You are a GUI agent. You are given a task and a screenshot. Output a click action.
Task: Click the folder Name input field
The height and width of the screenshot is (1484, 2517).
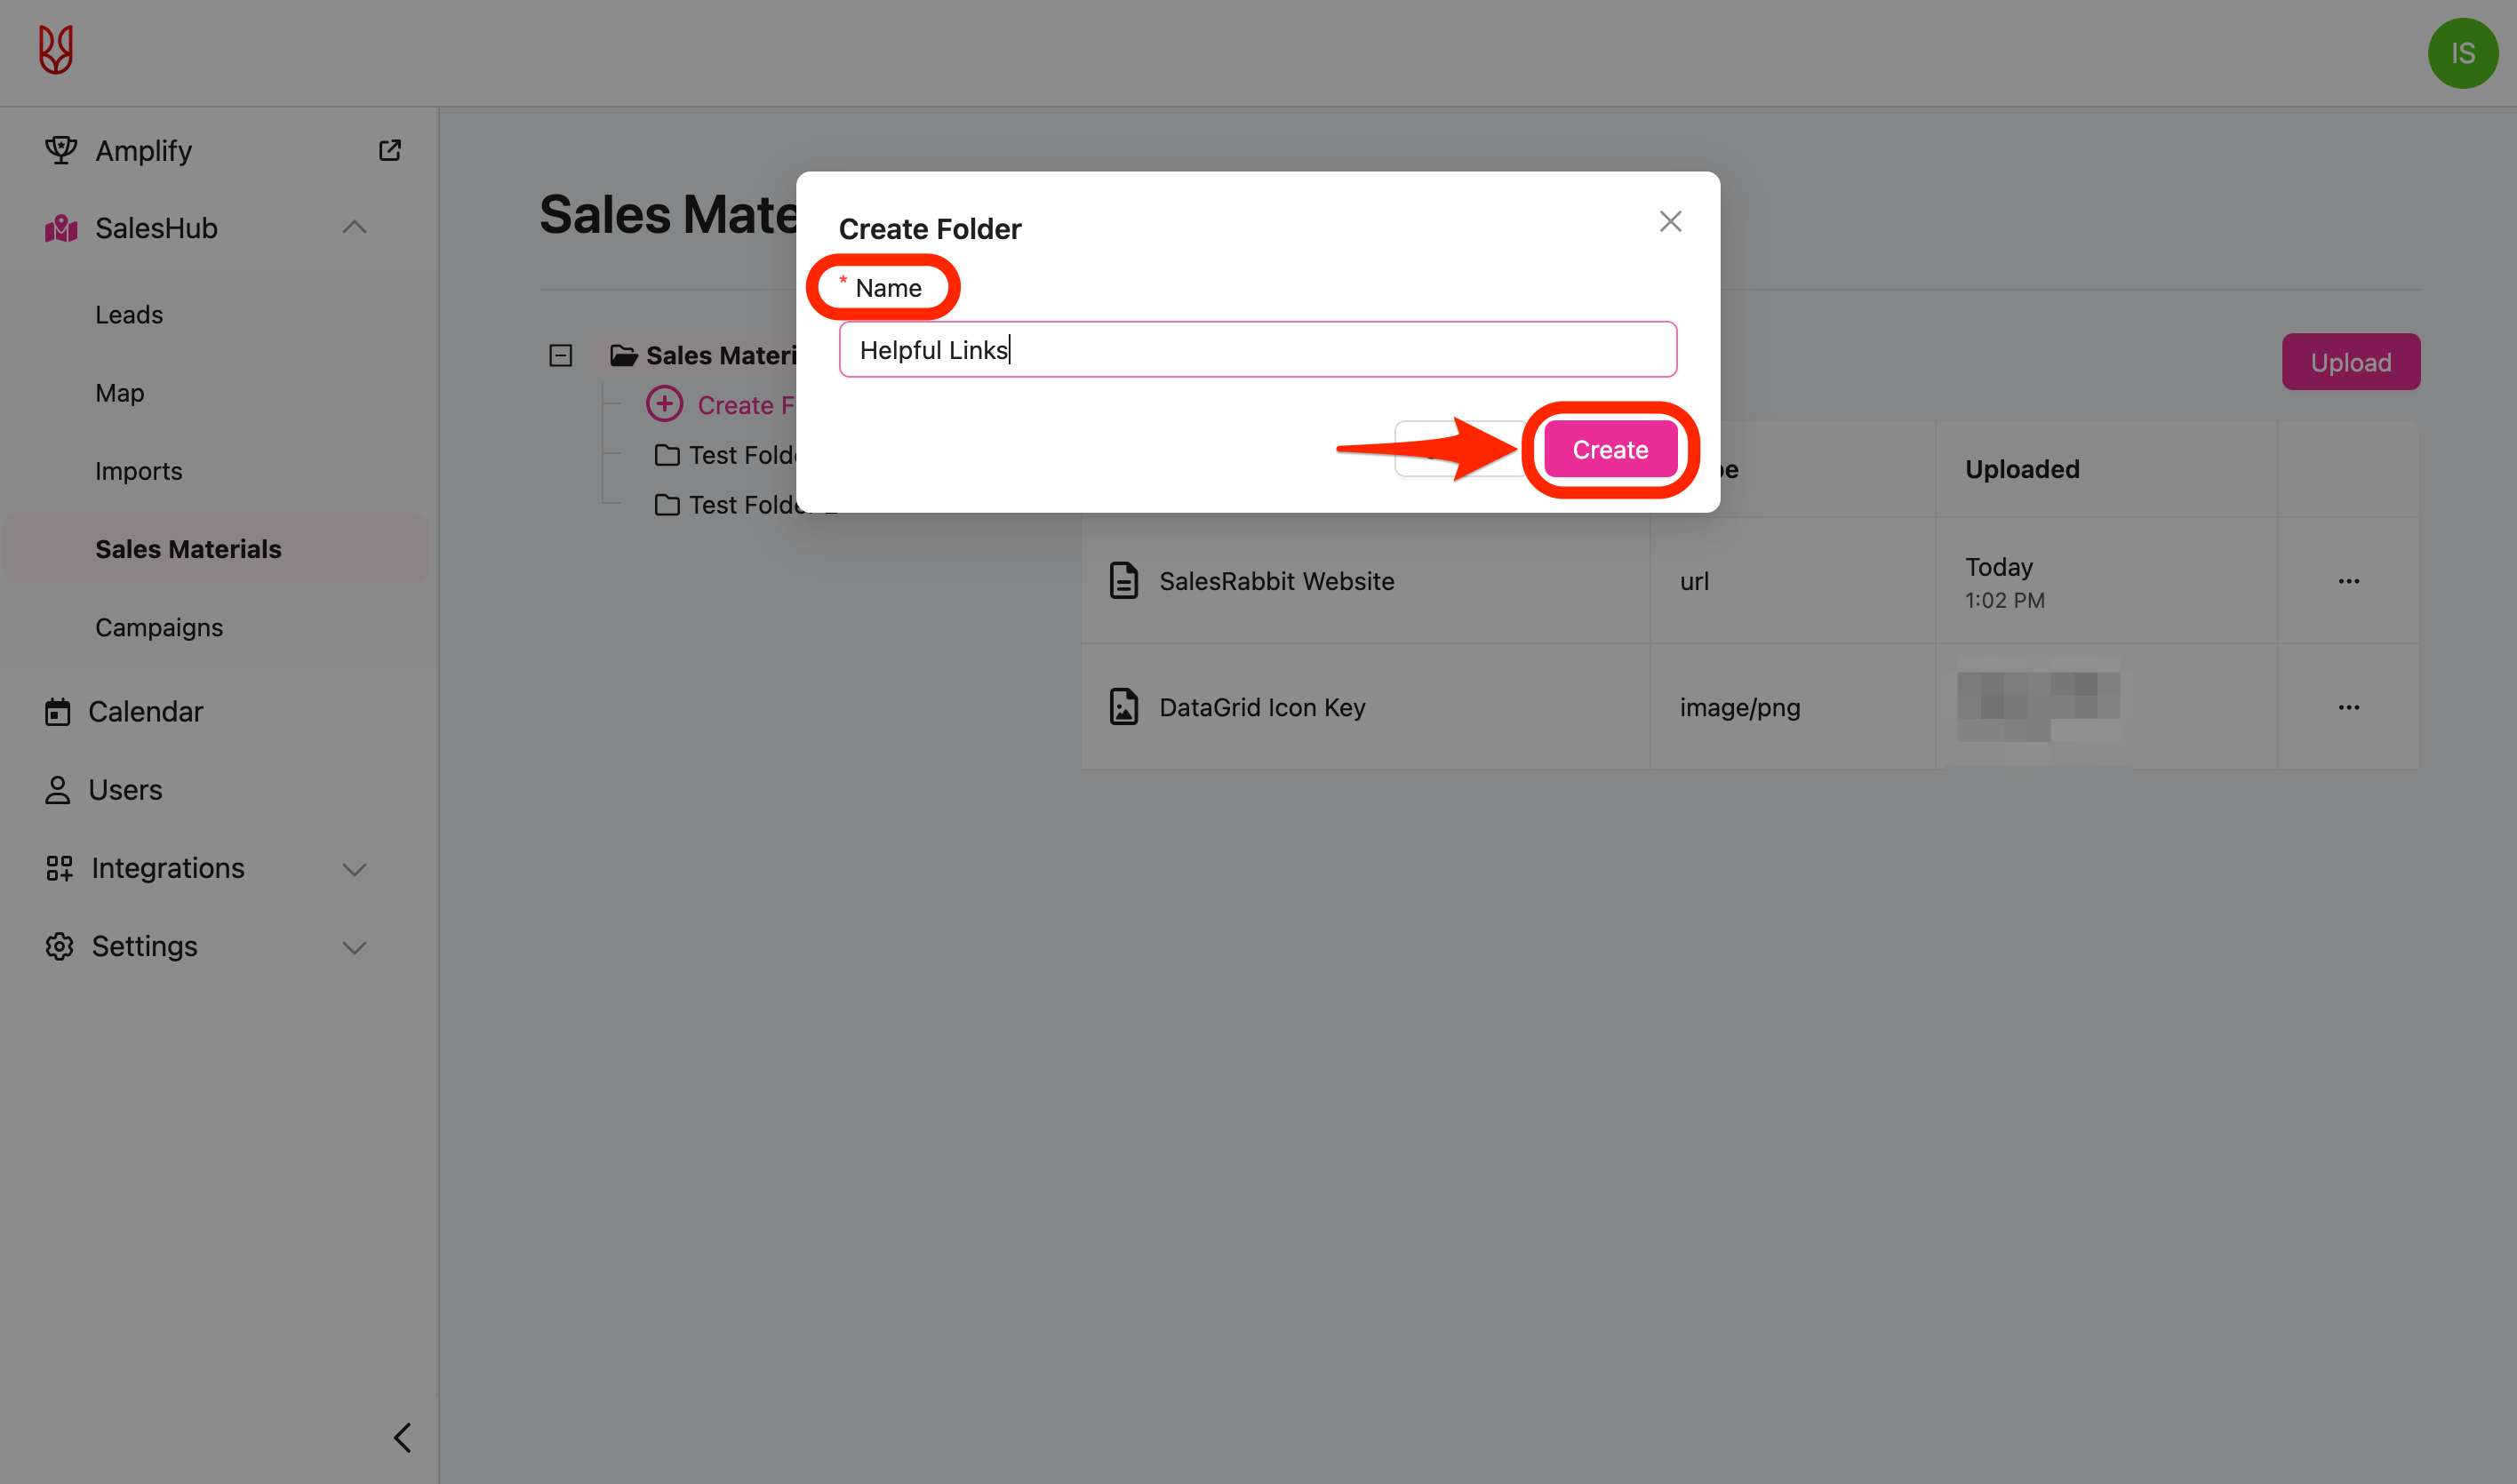(x=1257, y=350)
